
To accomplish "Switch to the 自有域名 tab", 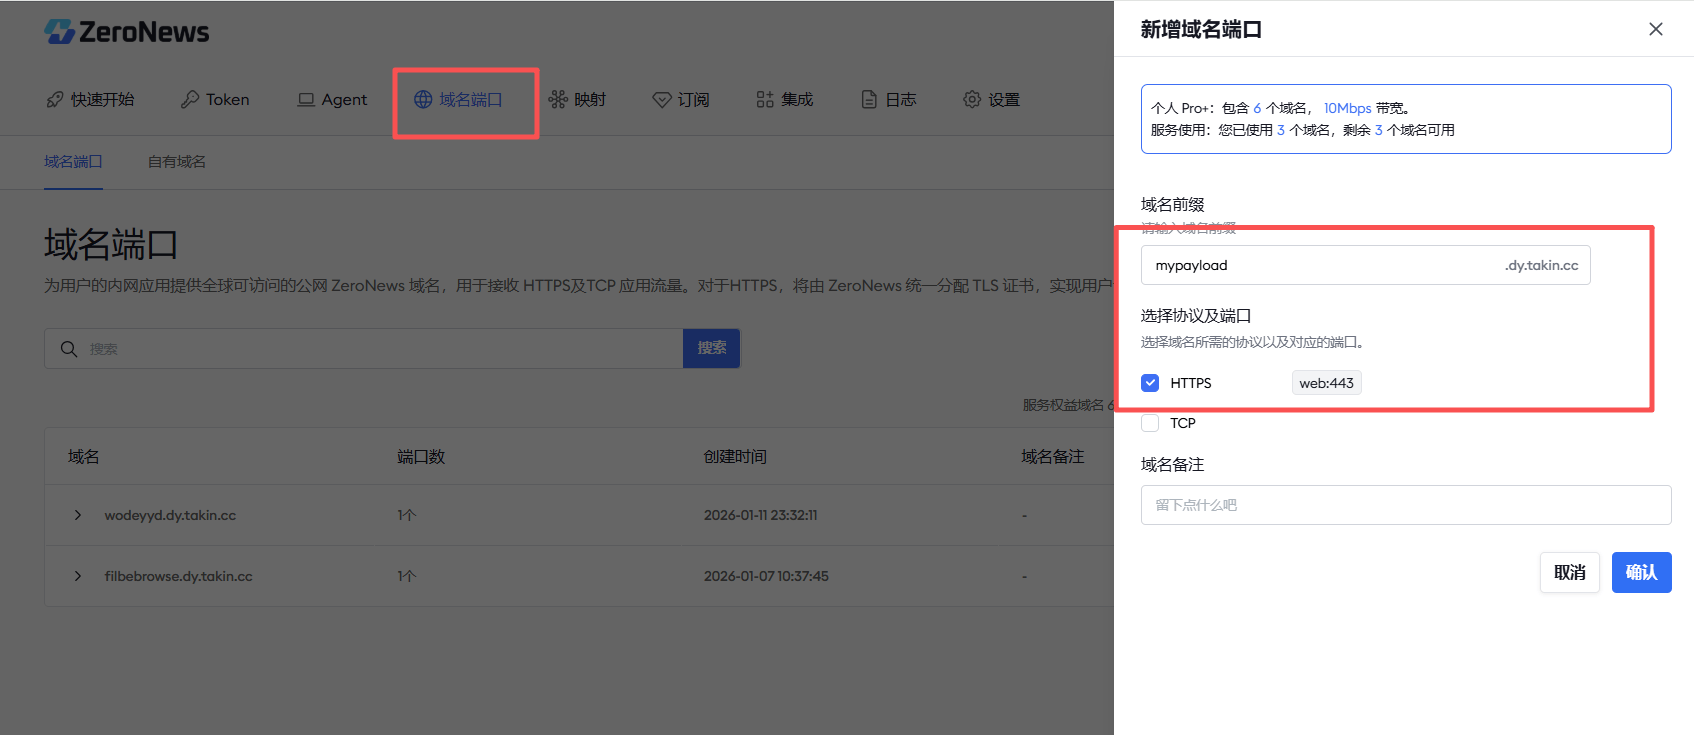I will tap(177, 162).
